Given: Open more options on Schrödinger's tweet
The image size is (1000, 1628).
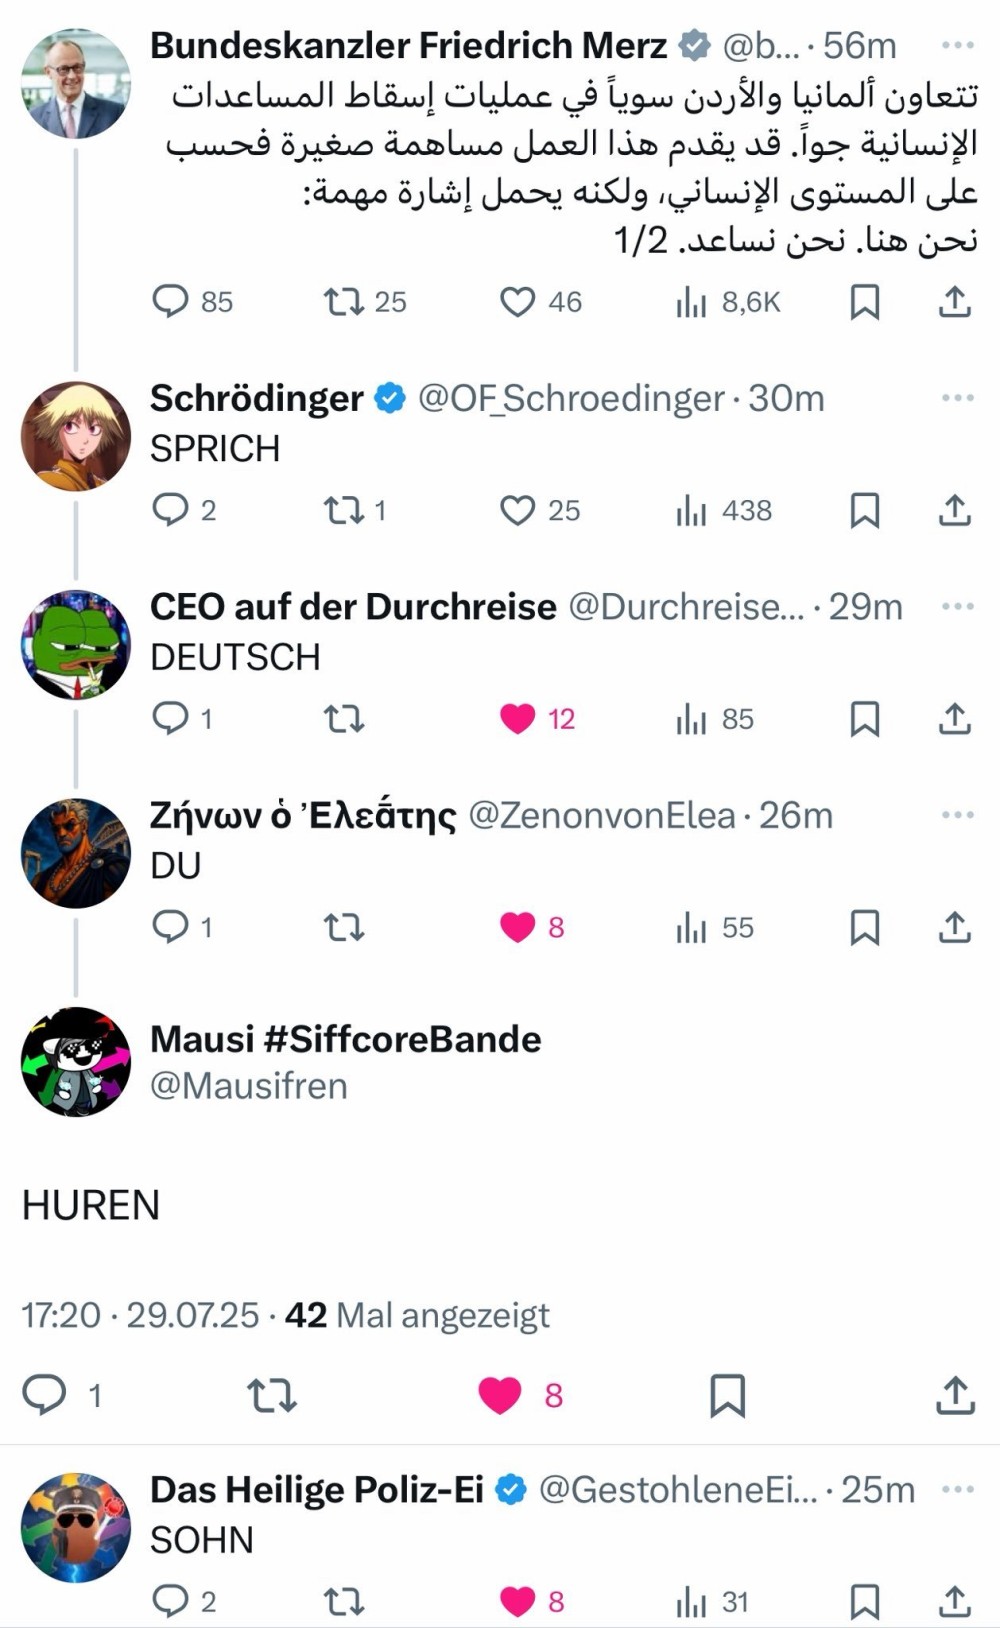Looking at the screenshot, I should (957, 398).
